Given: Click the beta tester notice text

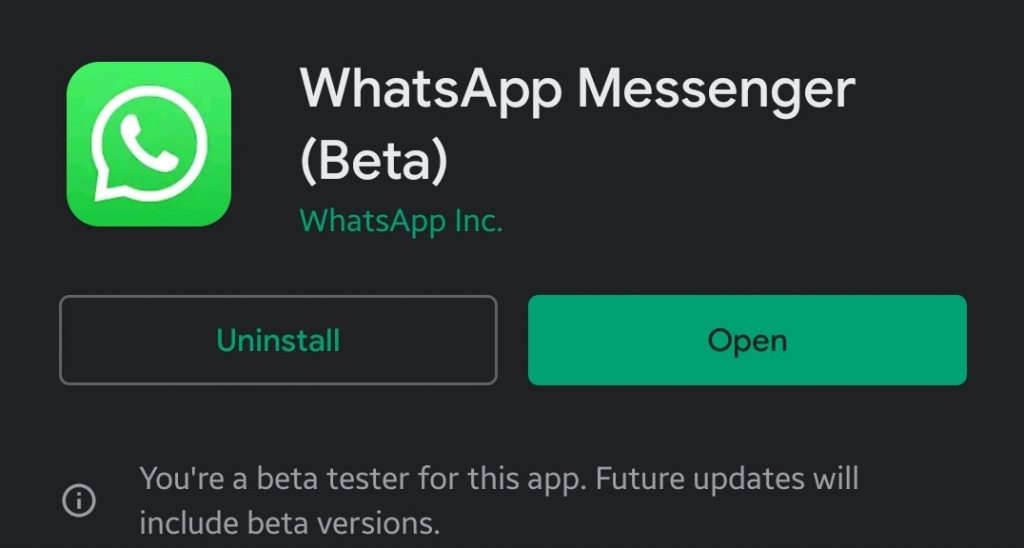Looking at the screenshot, I should click(498, 500).
